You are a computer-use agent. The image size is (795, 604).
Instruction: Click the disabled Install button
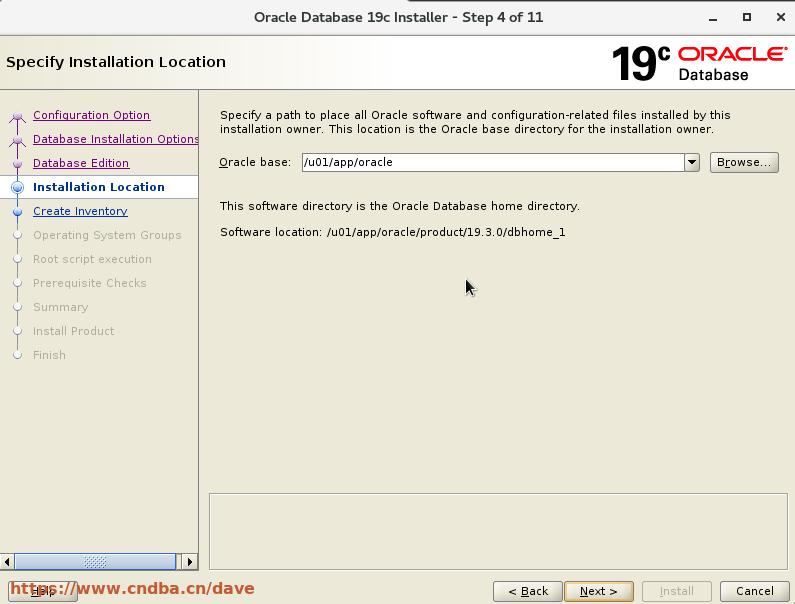click(677, 591)
